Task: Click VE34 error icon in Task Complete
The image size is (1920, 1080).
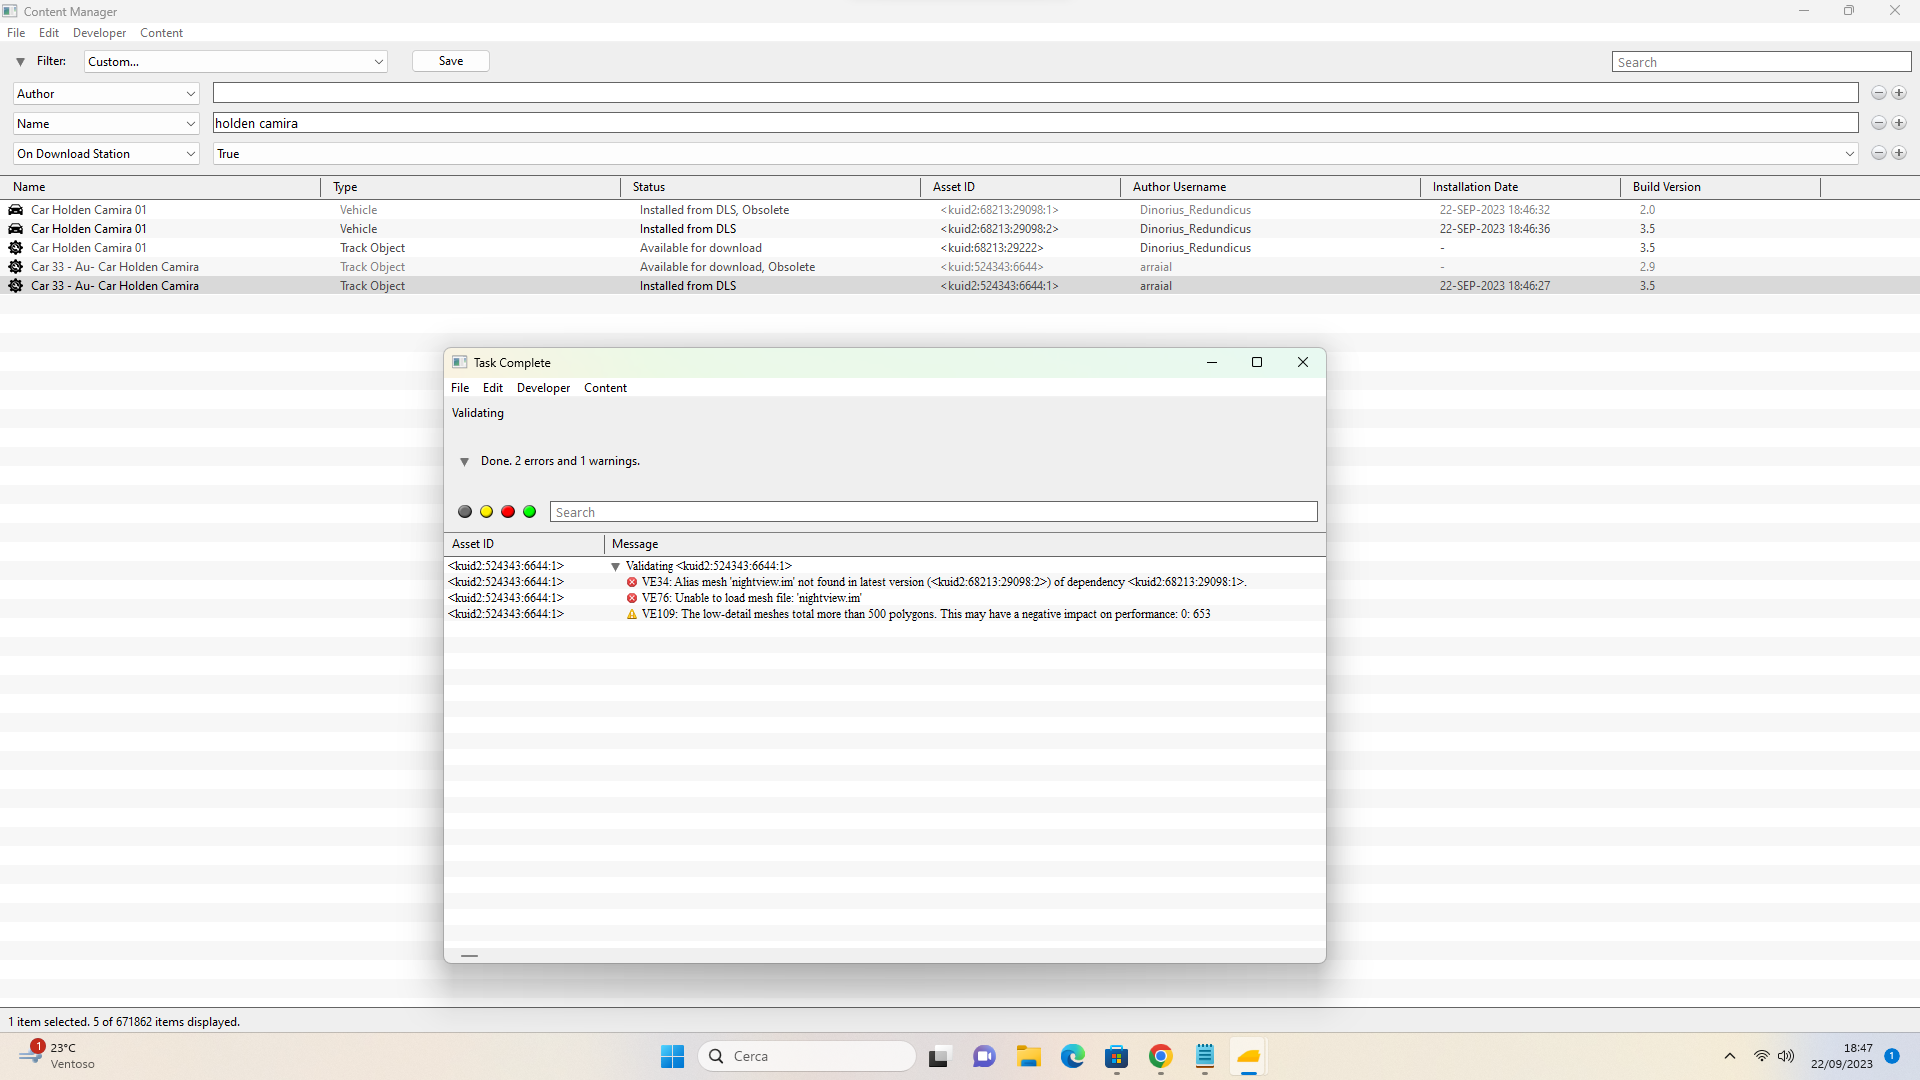Action: click(632, 582)
